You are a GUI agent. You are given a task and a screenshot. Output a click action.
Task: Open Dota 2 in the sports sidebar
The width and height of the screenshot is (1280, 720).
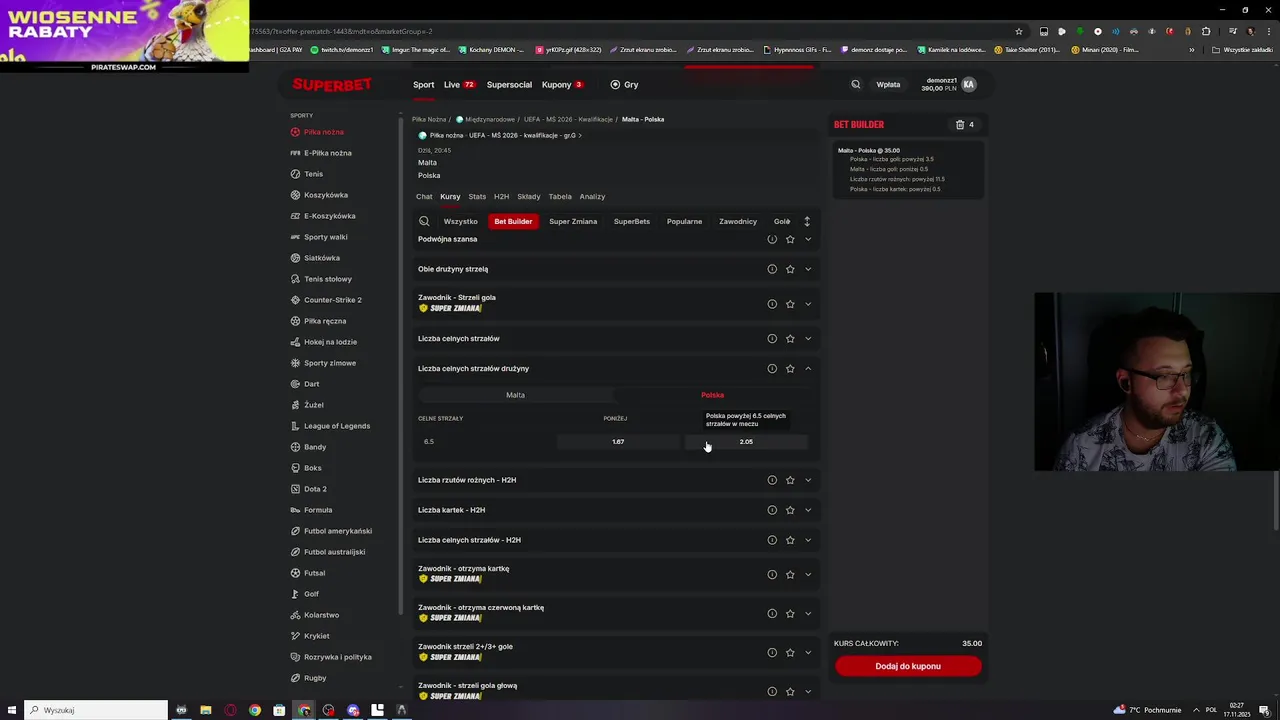coord(314,489)
